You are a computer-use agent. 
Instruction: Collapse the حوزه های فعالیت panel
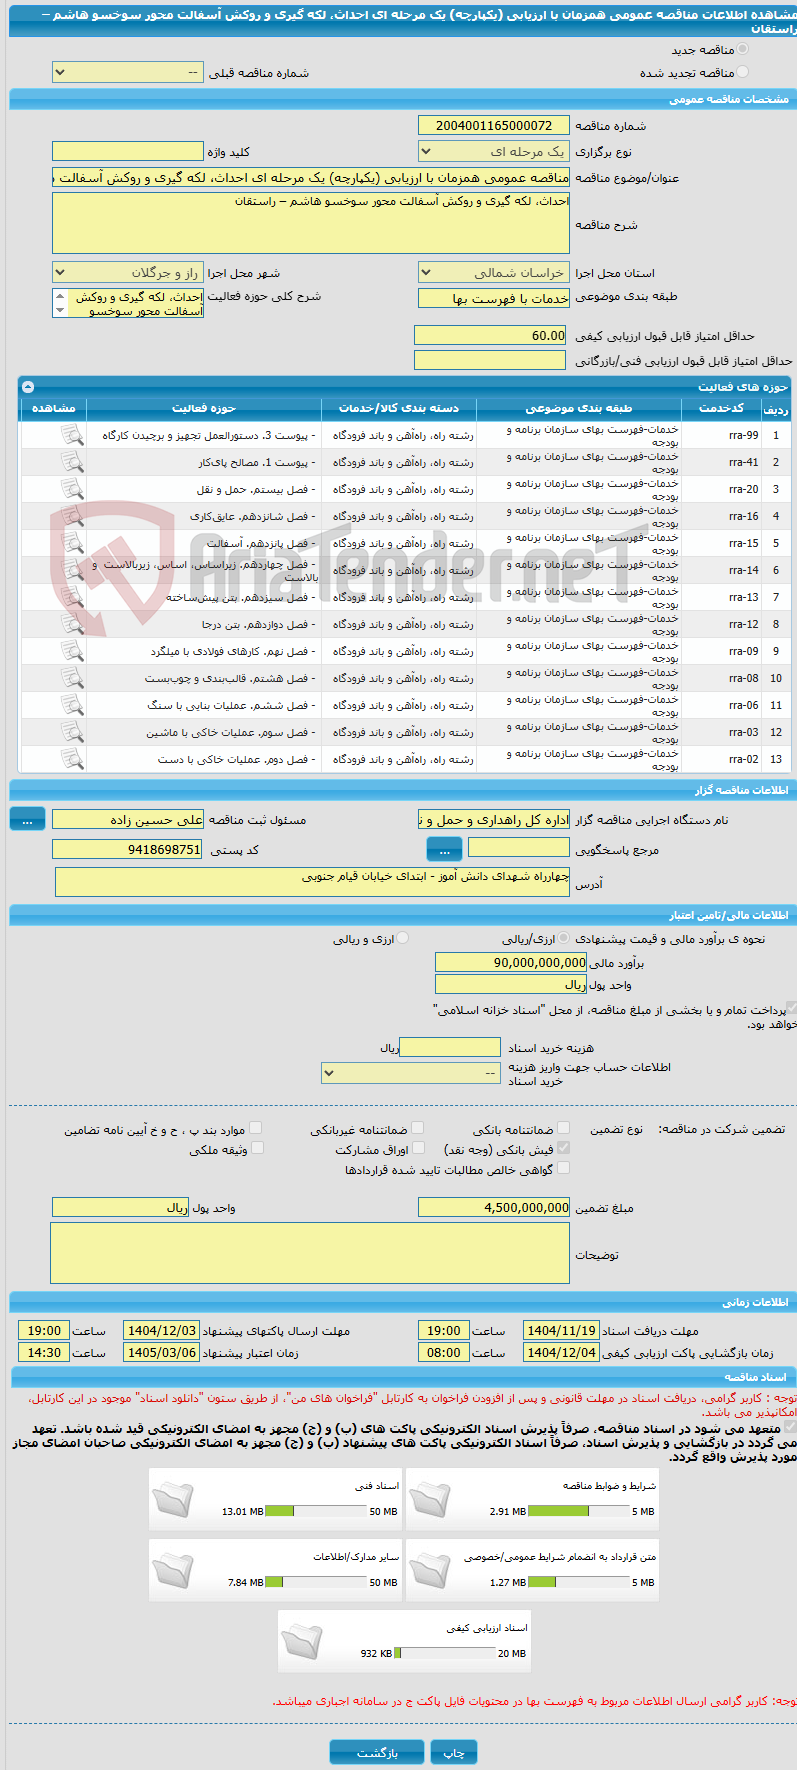[x=28, y=387]
